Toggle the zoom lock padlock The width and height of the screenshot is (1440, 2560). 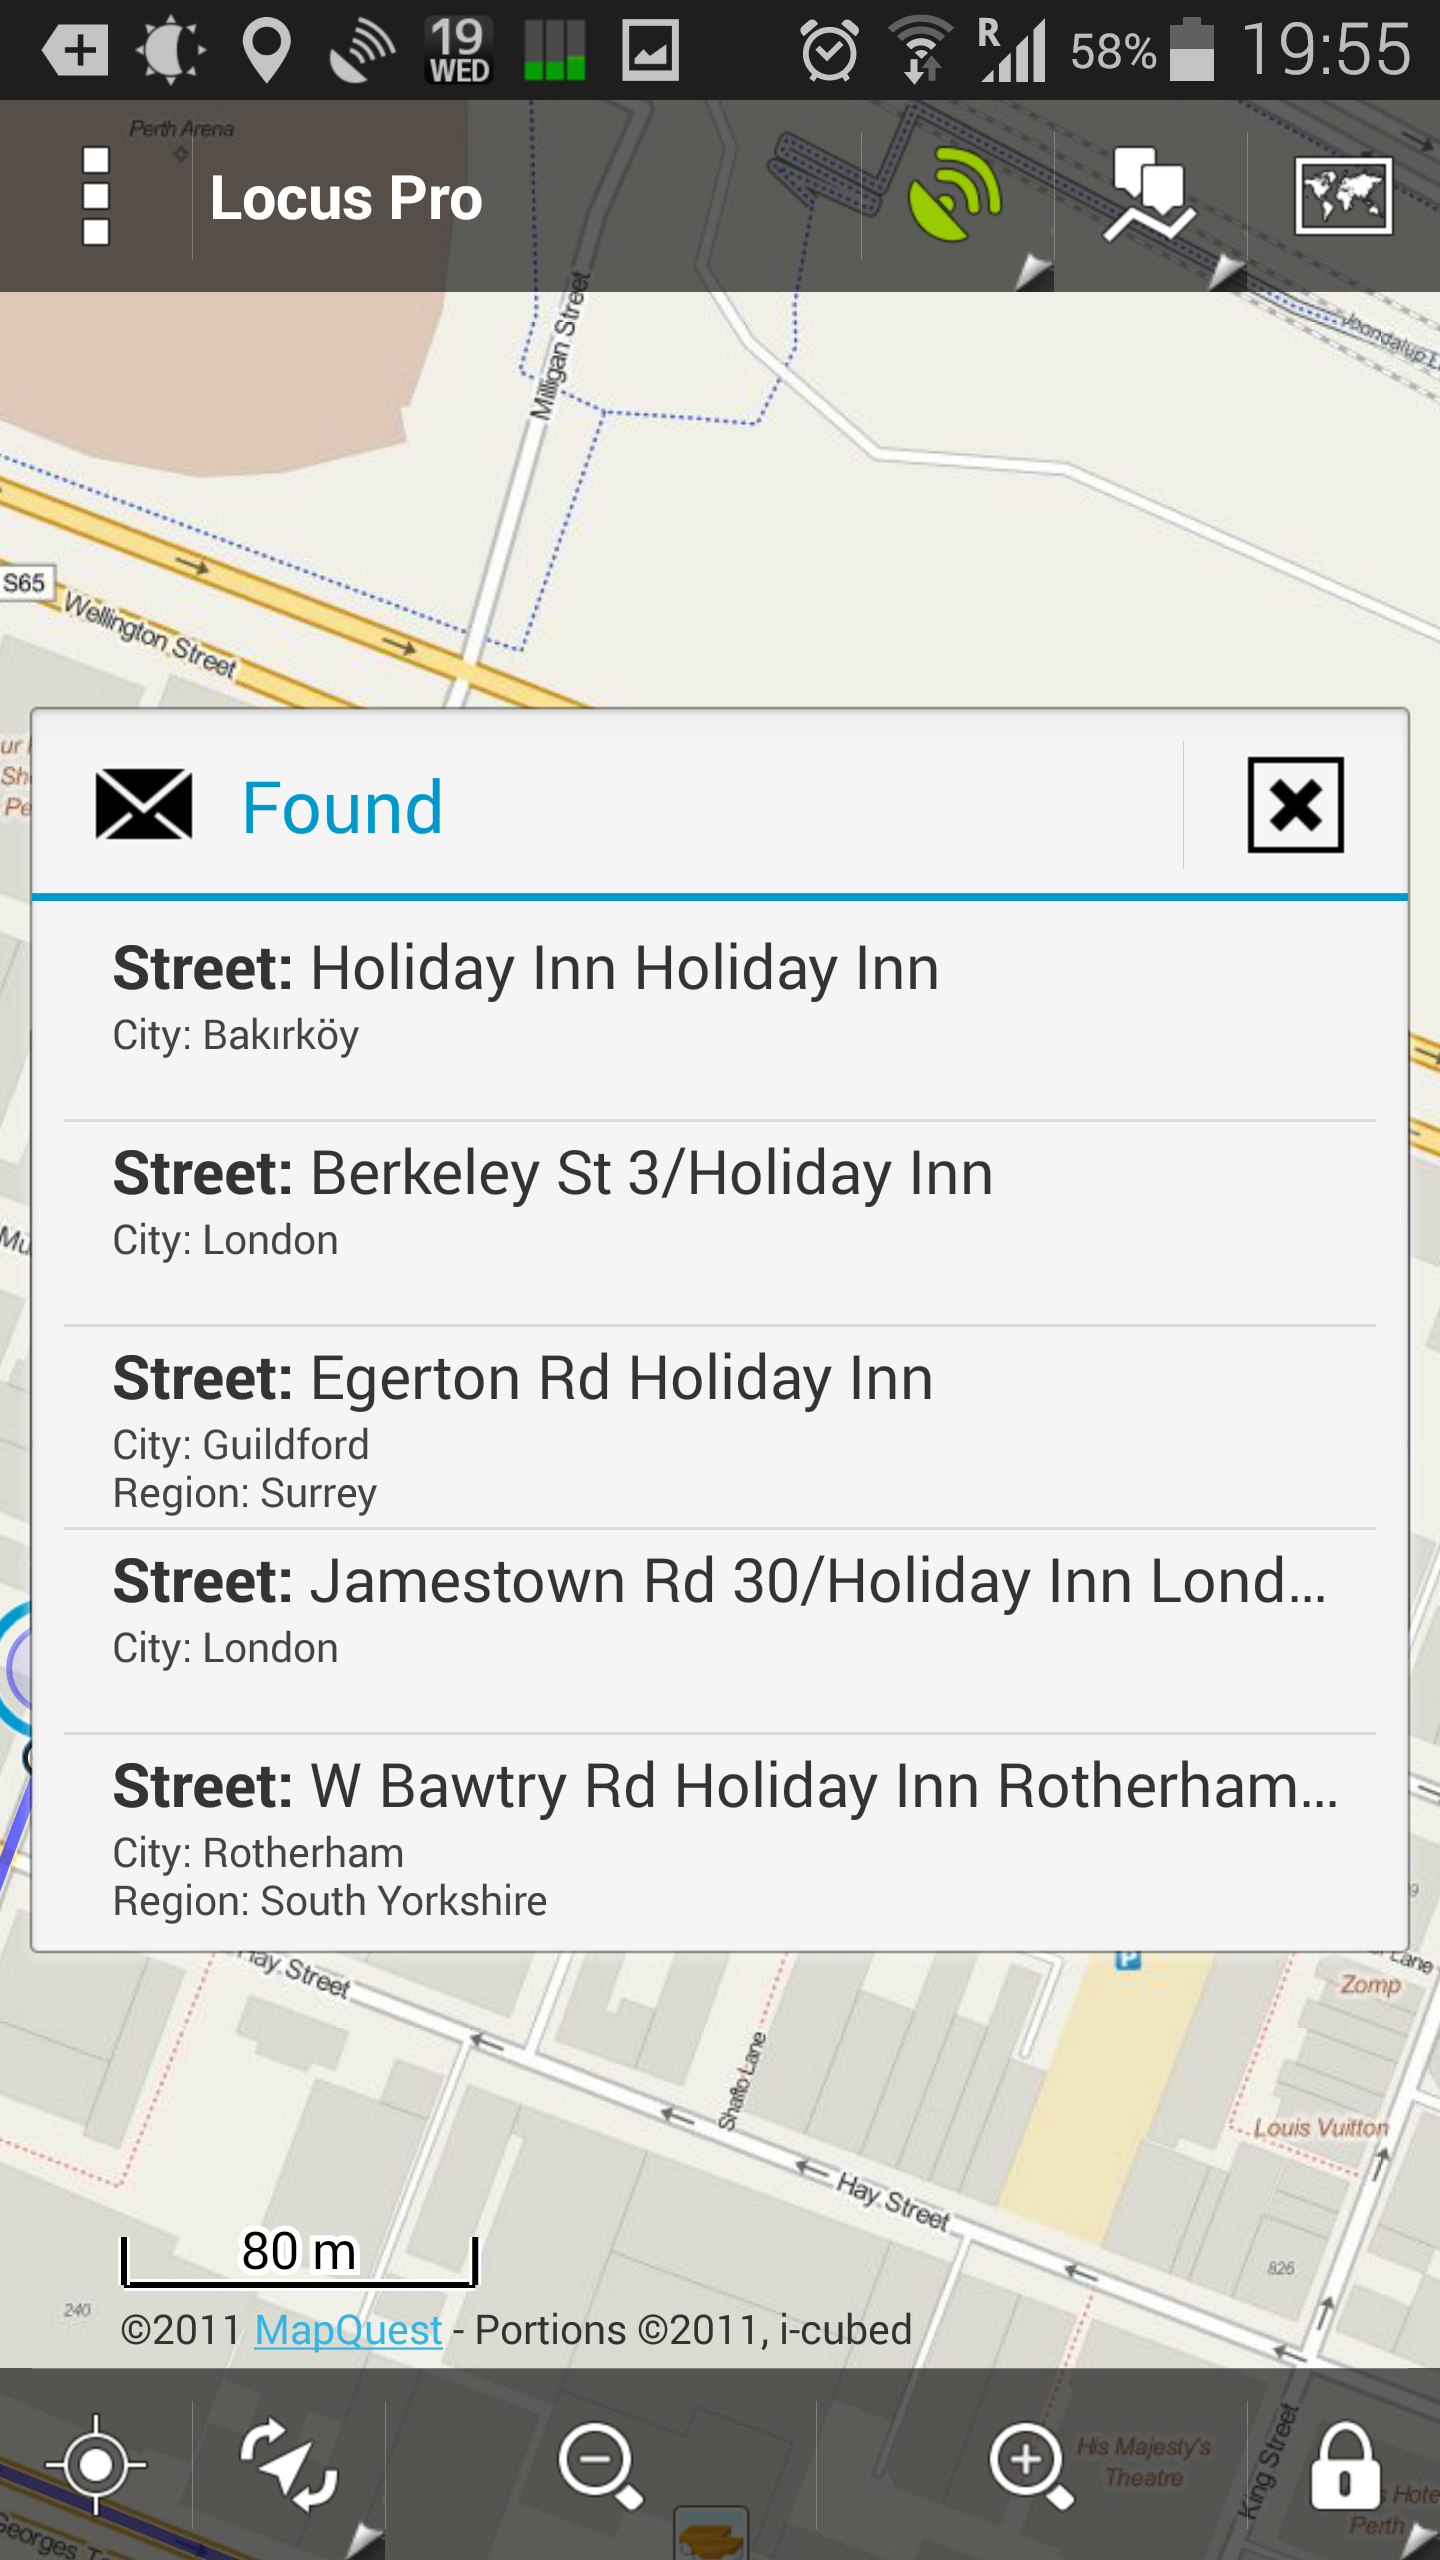(1345, 2466)
